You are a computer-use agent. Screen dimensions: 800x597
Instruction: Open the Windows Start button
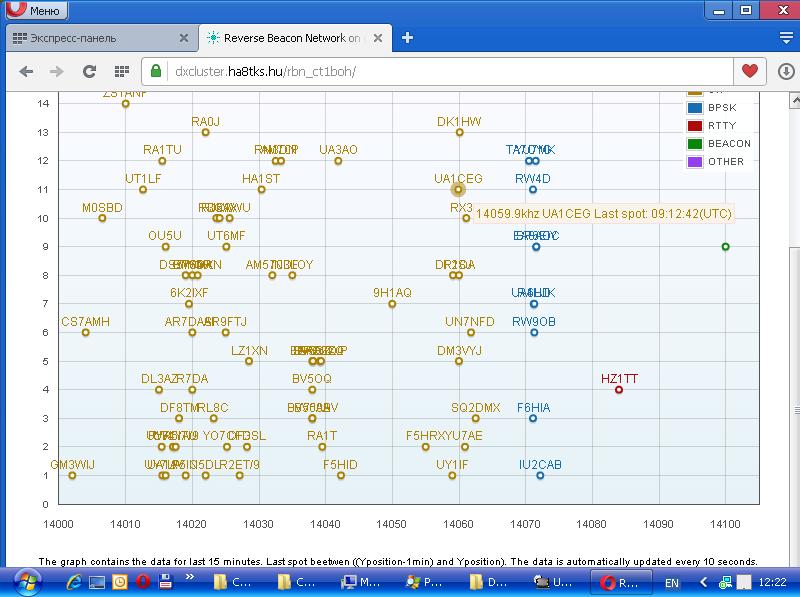coord(27,582)
